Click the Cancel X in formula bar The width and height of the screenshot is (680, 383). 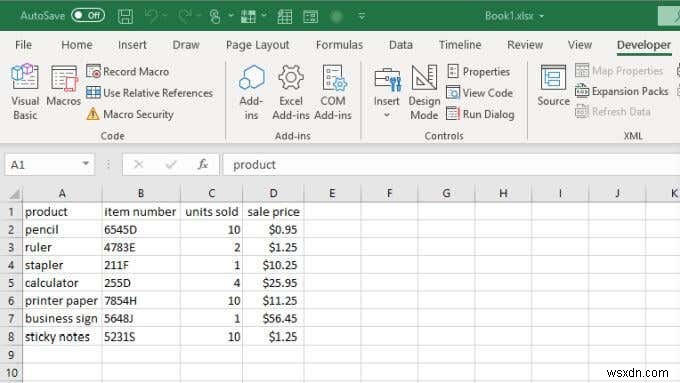pos(138,164)
